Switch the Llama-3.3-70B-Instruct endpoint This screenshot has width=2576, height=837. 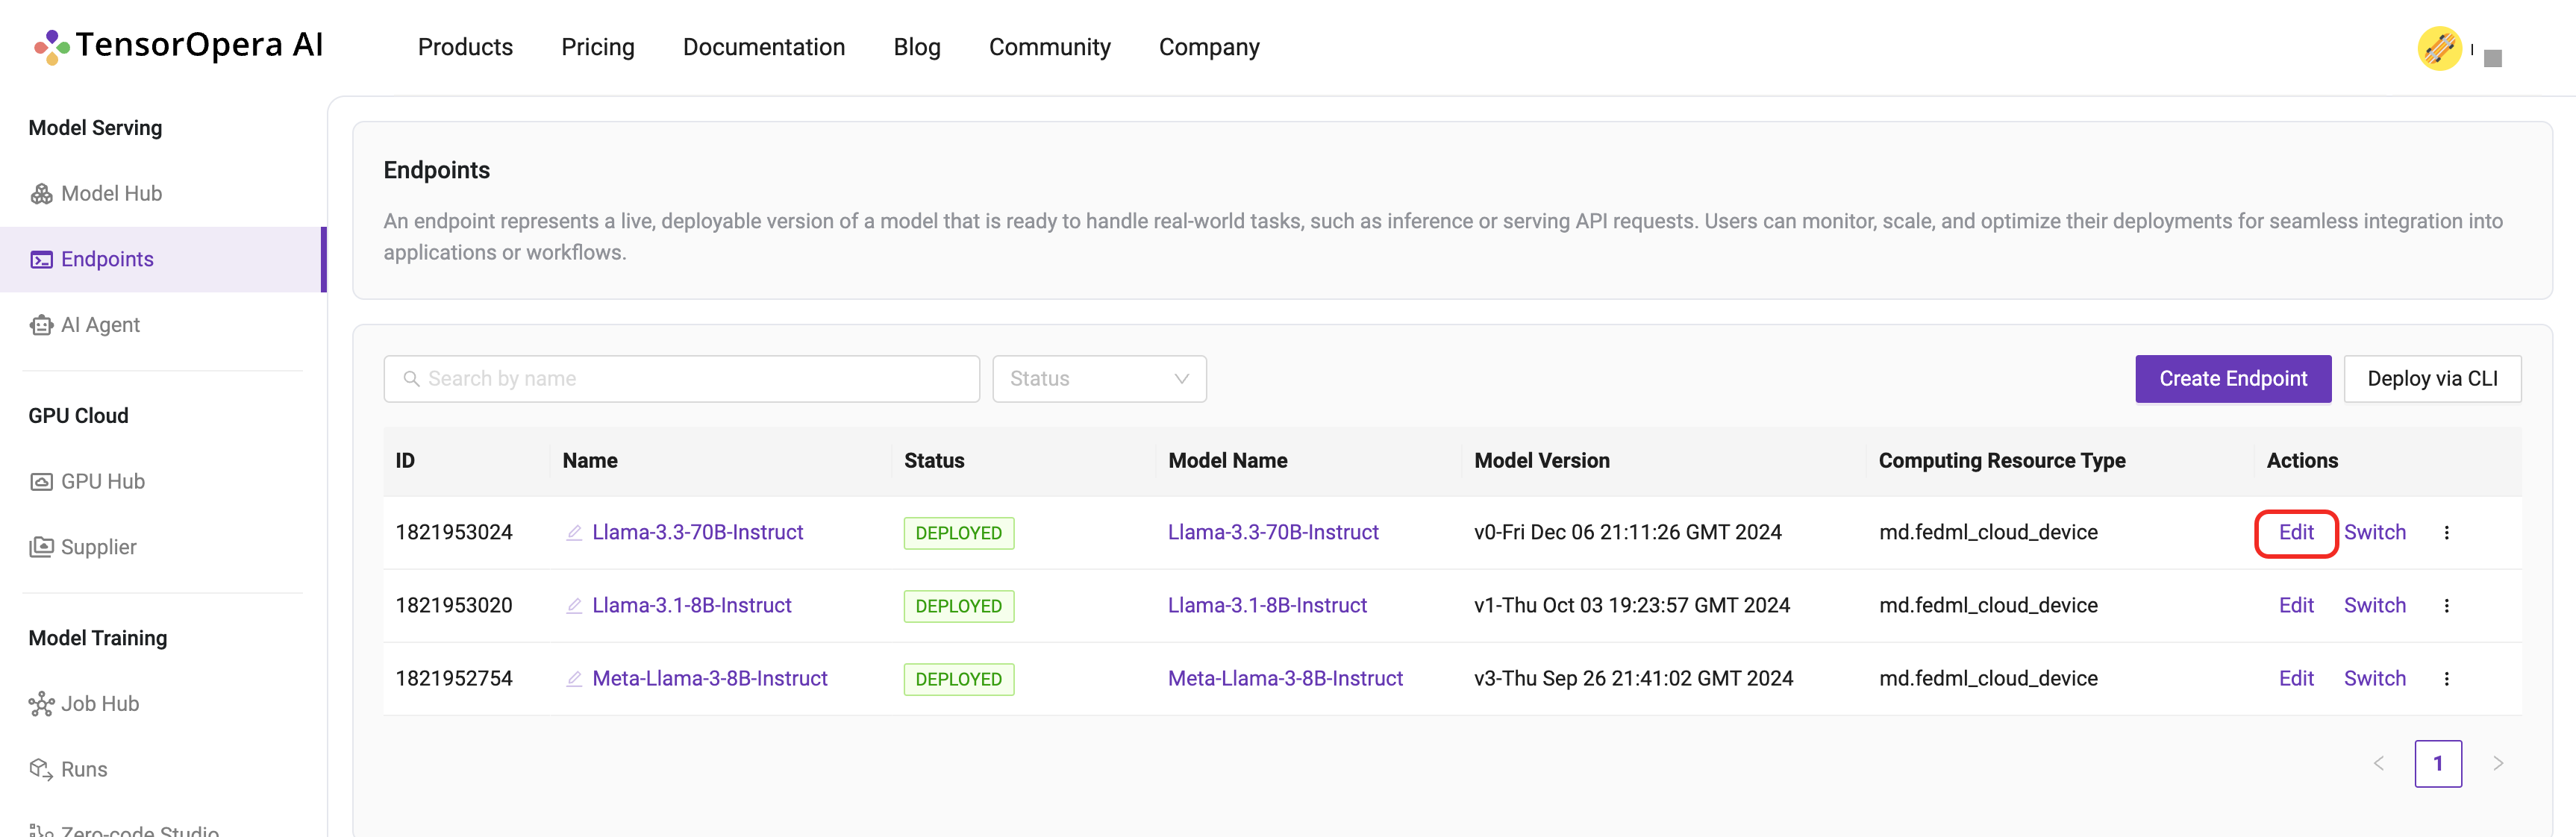[2374, 533]
